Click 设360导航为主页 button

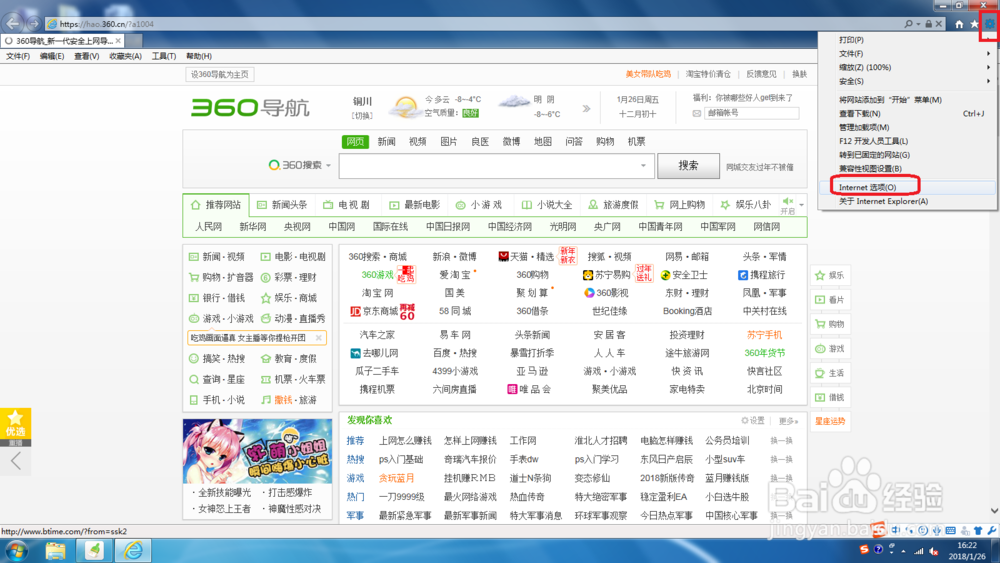pyautogui.click(x=220, y=75)
